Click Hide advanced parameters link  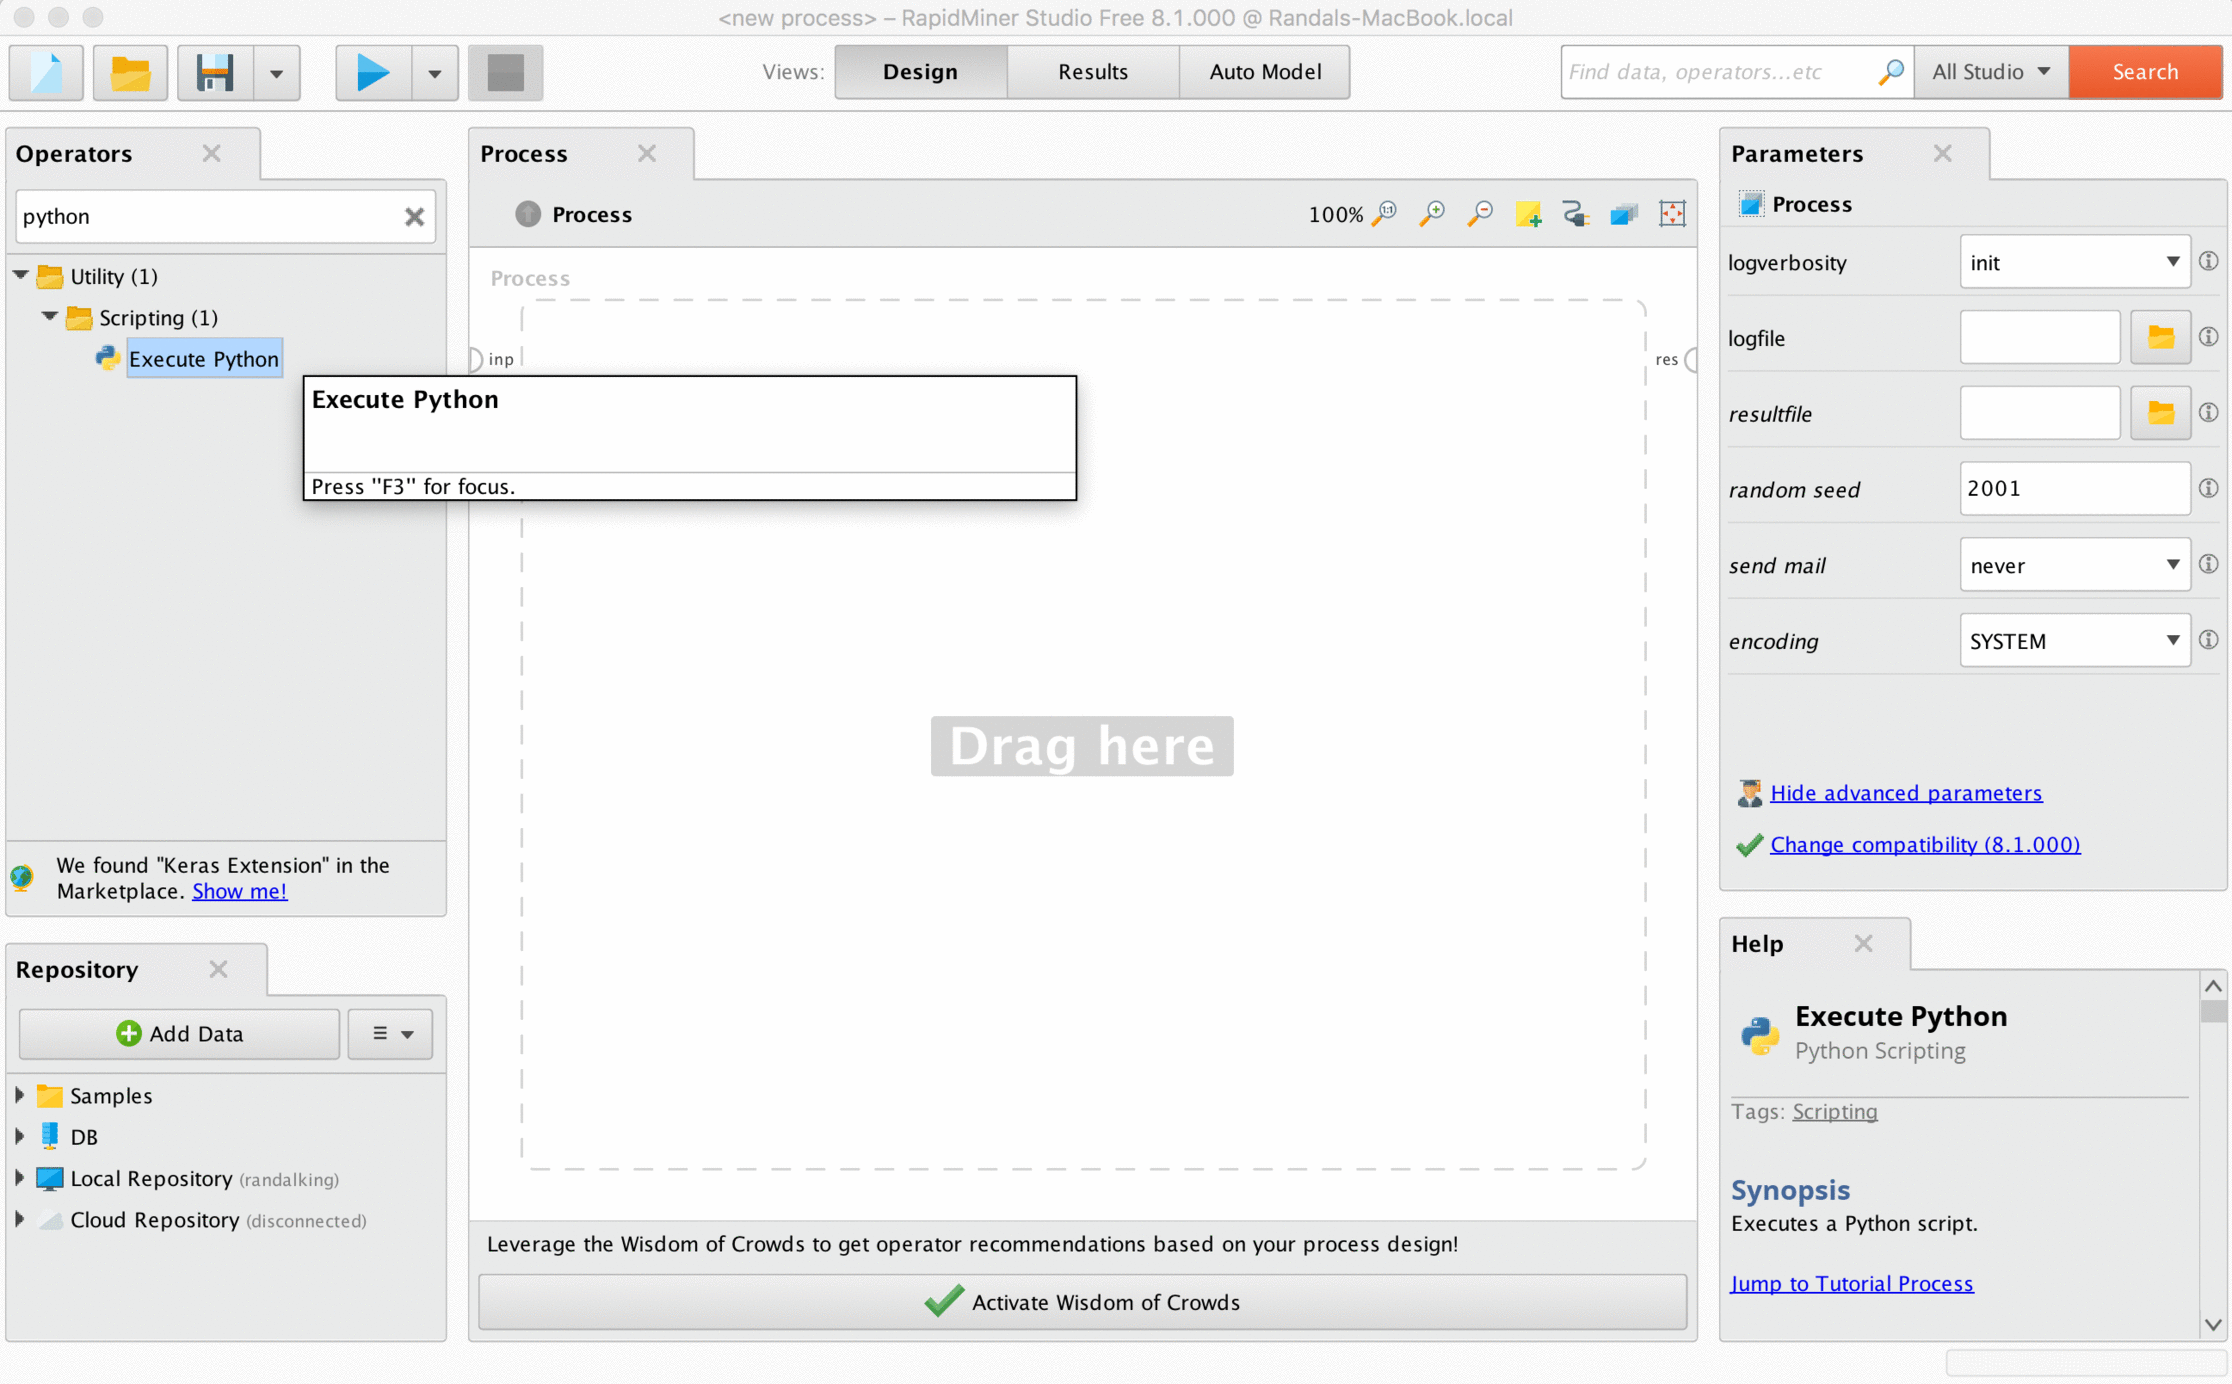(1906, 793)
